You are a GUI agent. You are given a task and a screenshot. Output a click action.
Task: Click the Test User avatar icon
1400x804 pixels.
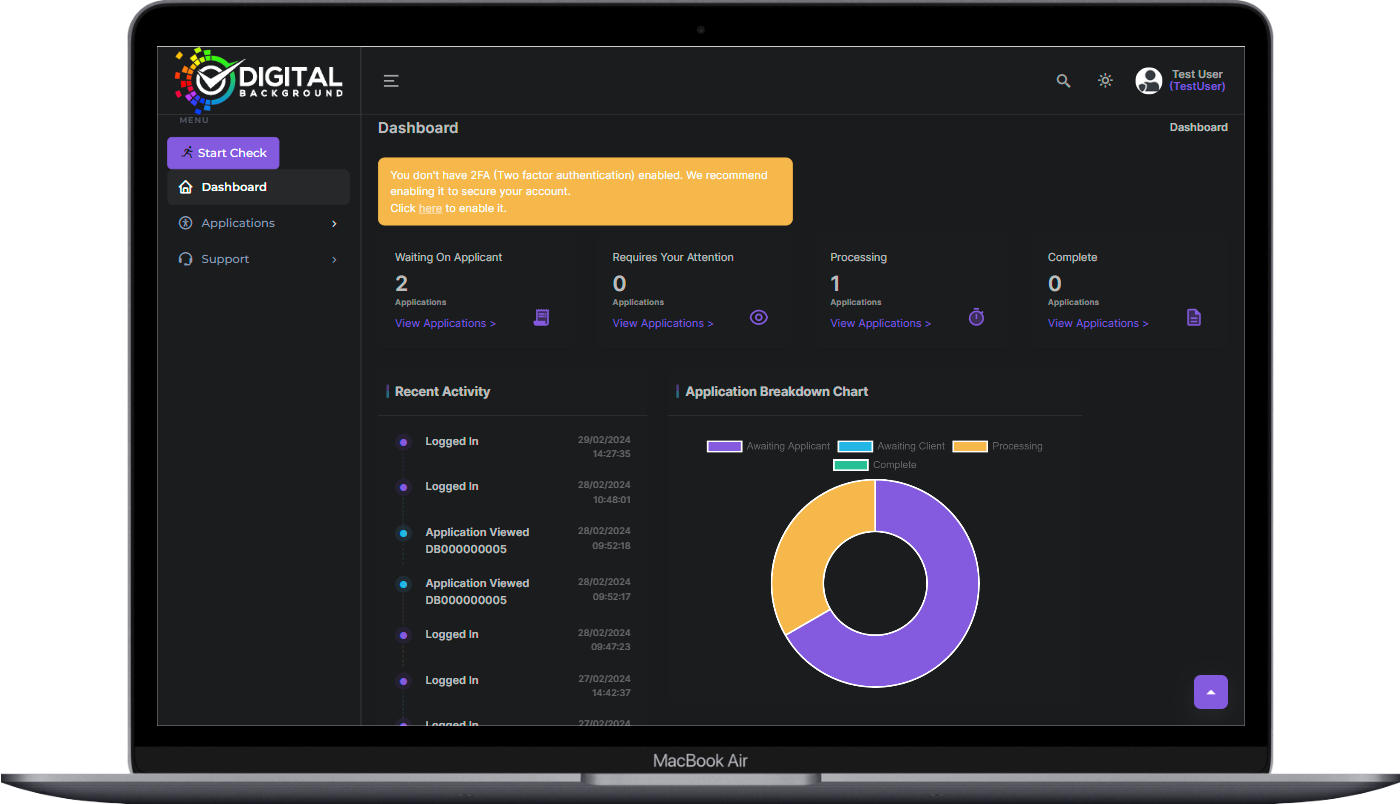pyautogui.click(x=1148, y=81)
